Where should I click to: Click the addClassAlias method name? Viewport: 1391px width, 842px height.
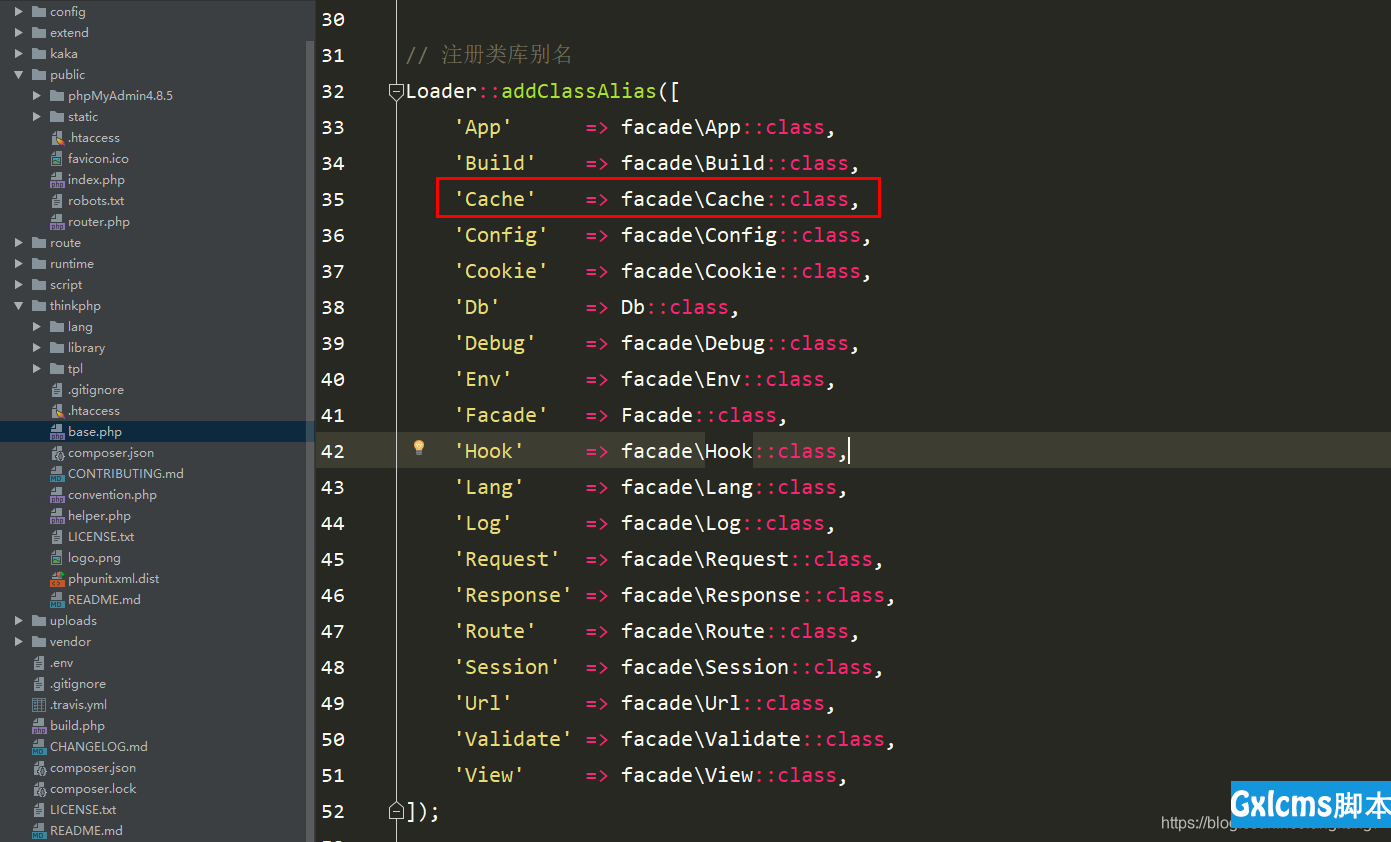579,92
